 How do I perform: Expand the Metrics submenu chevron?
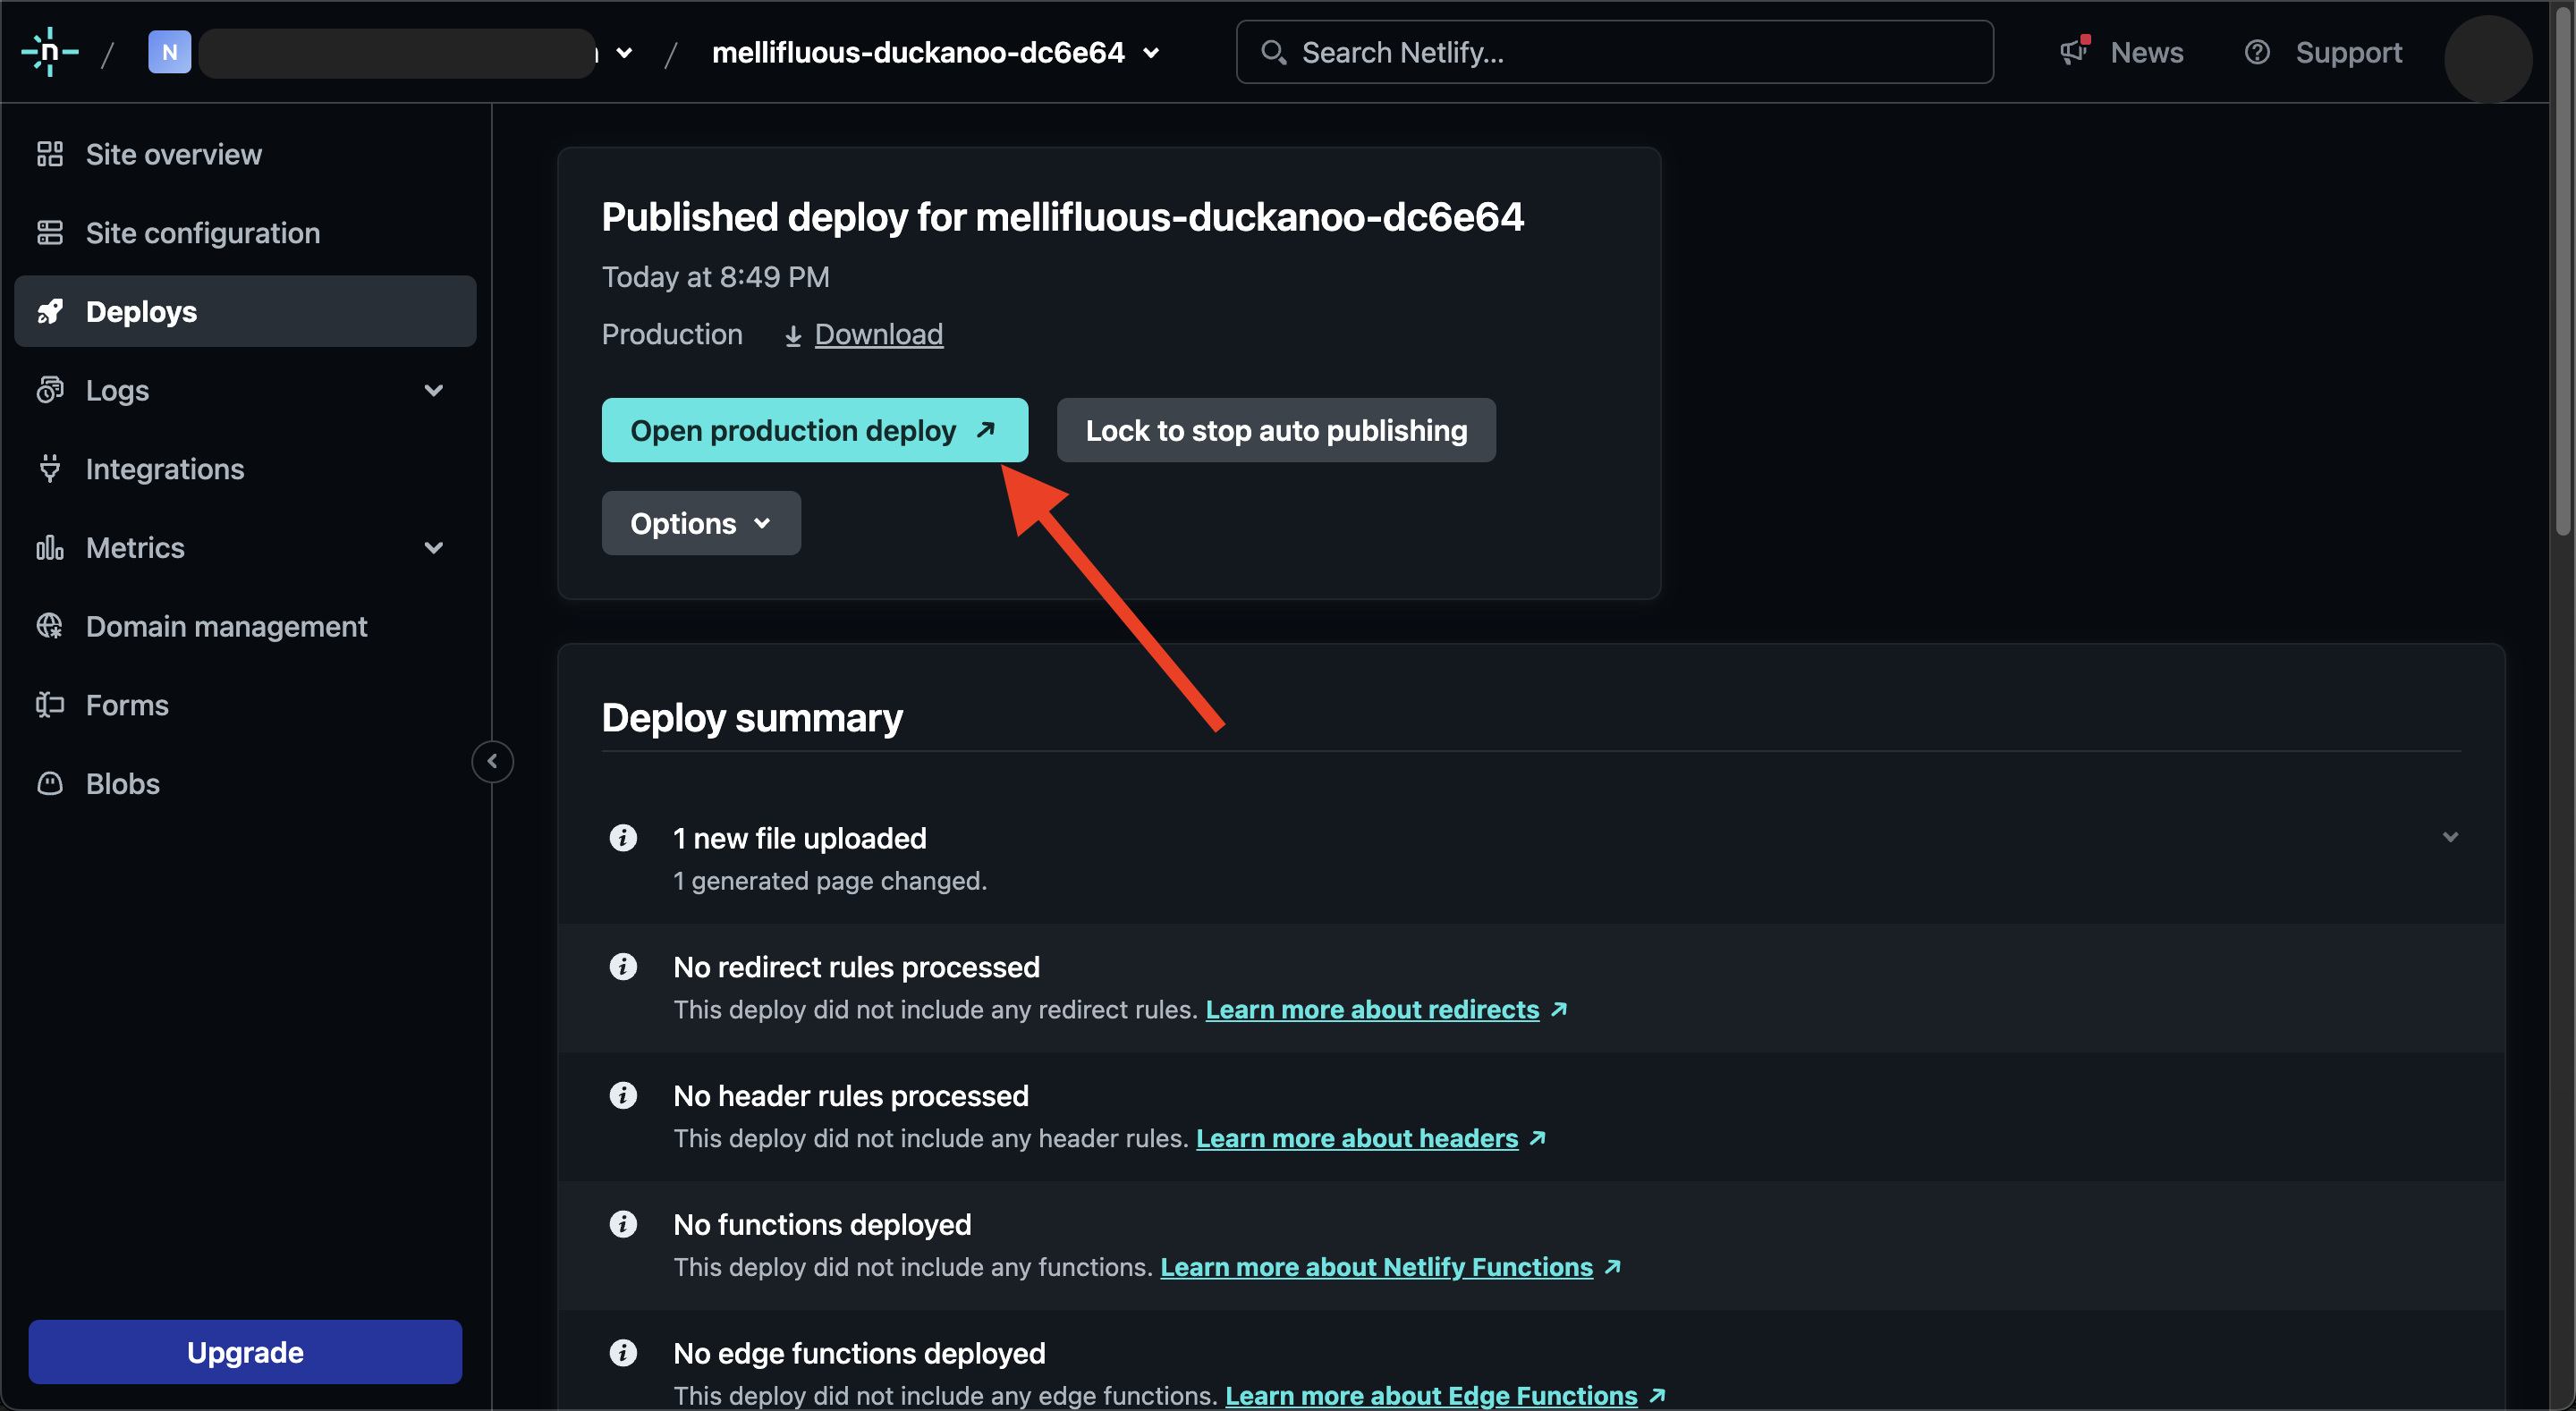(434, 548)
